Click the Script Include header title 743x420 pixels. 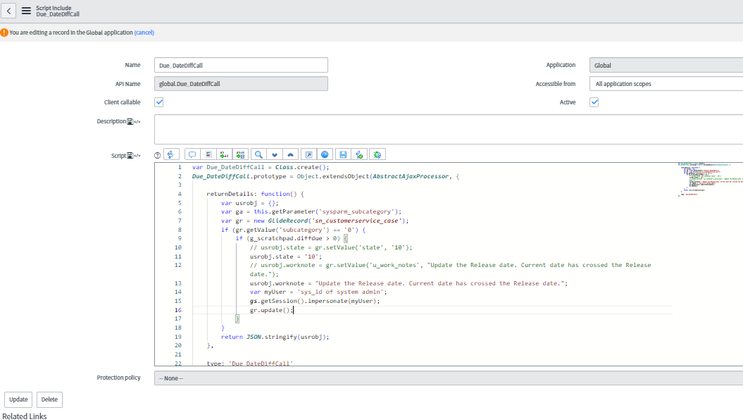pyautogui.click(x=54, y=8)
